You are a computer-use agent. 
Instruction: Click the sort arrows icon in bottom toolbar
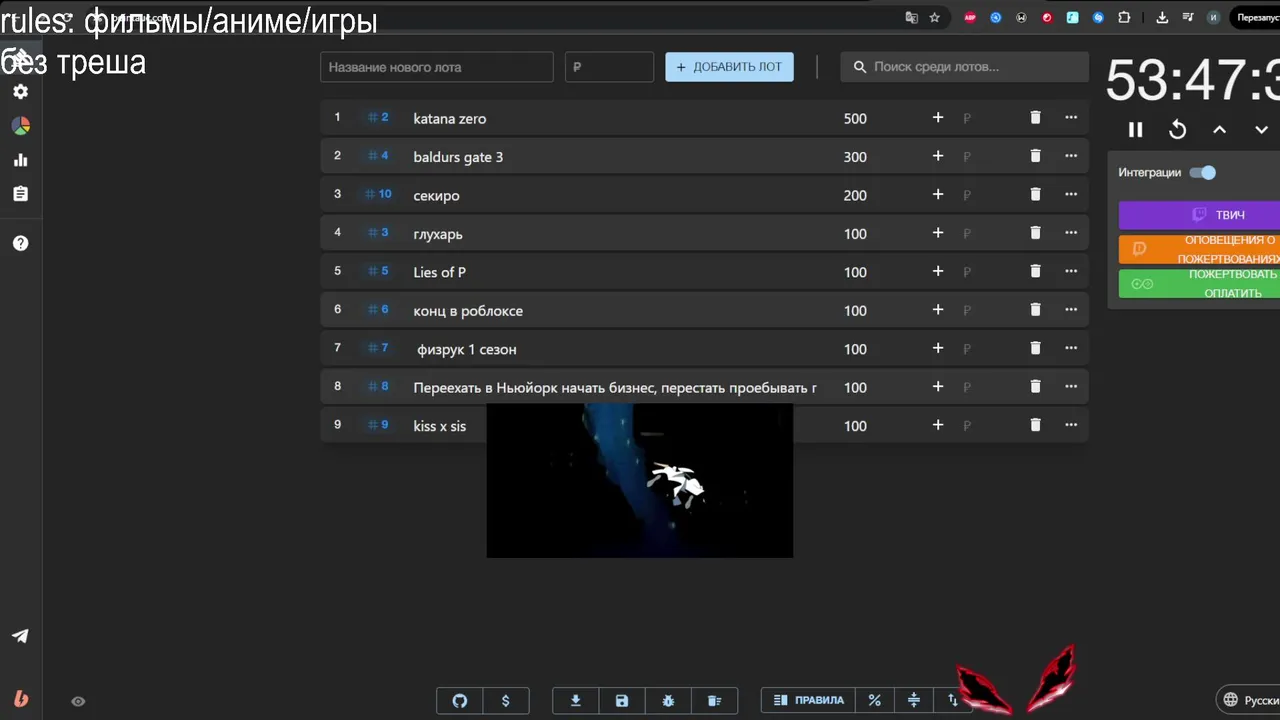pos(952,700)
